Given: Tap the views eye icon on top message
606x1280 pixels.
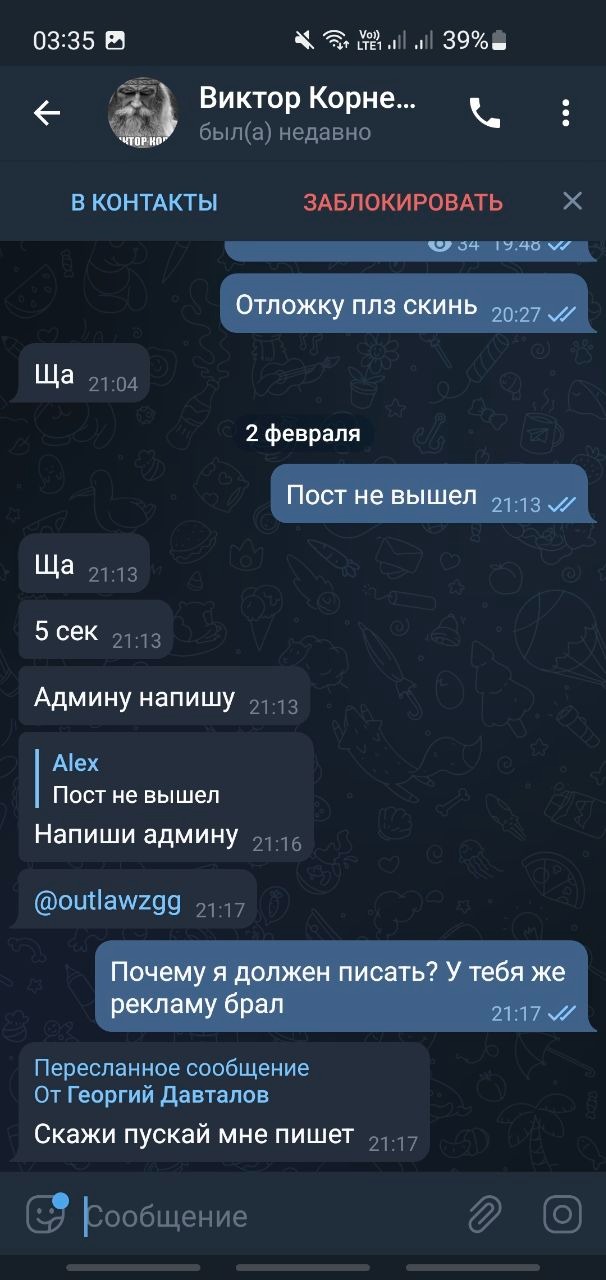Looking at the screenshot, I should tap(439, 243).
